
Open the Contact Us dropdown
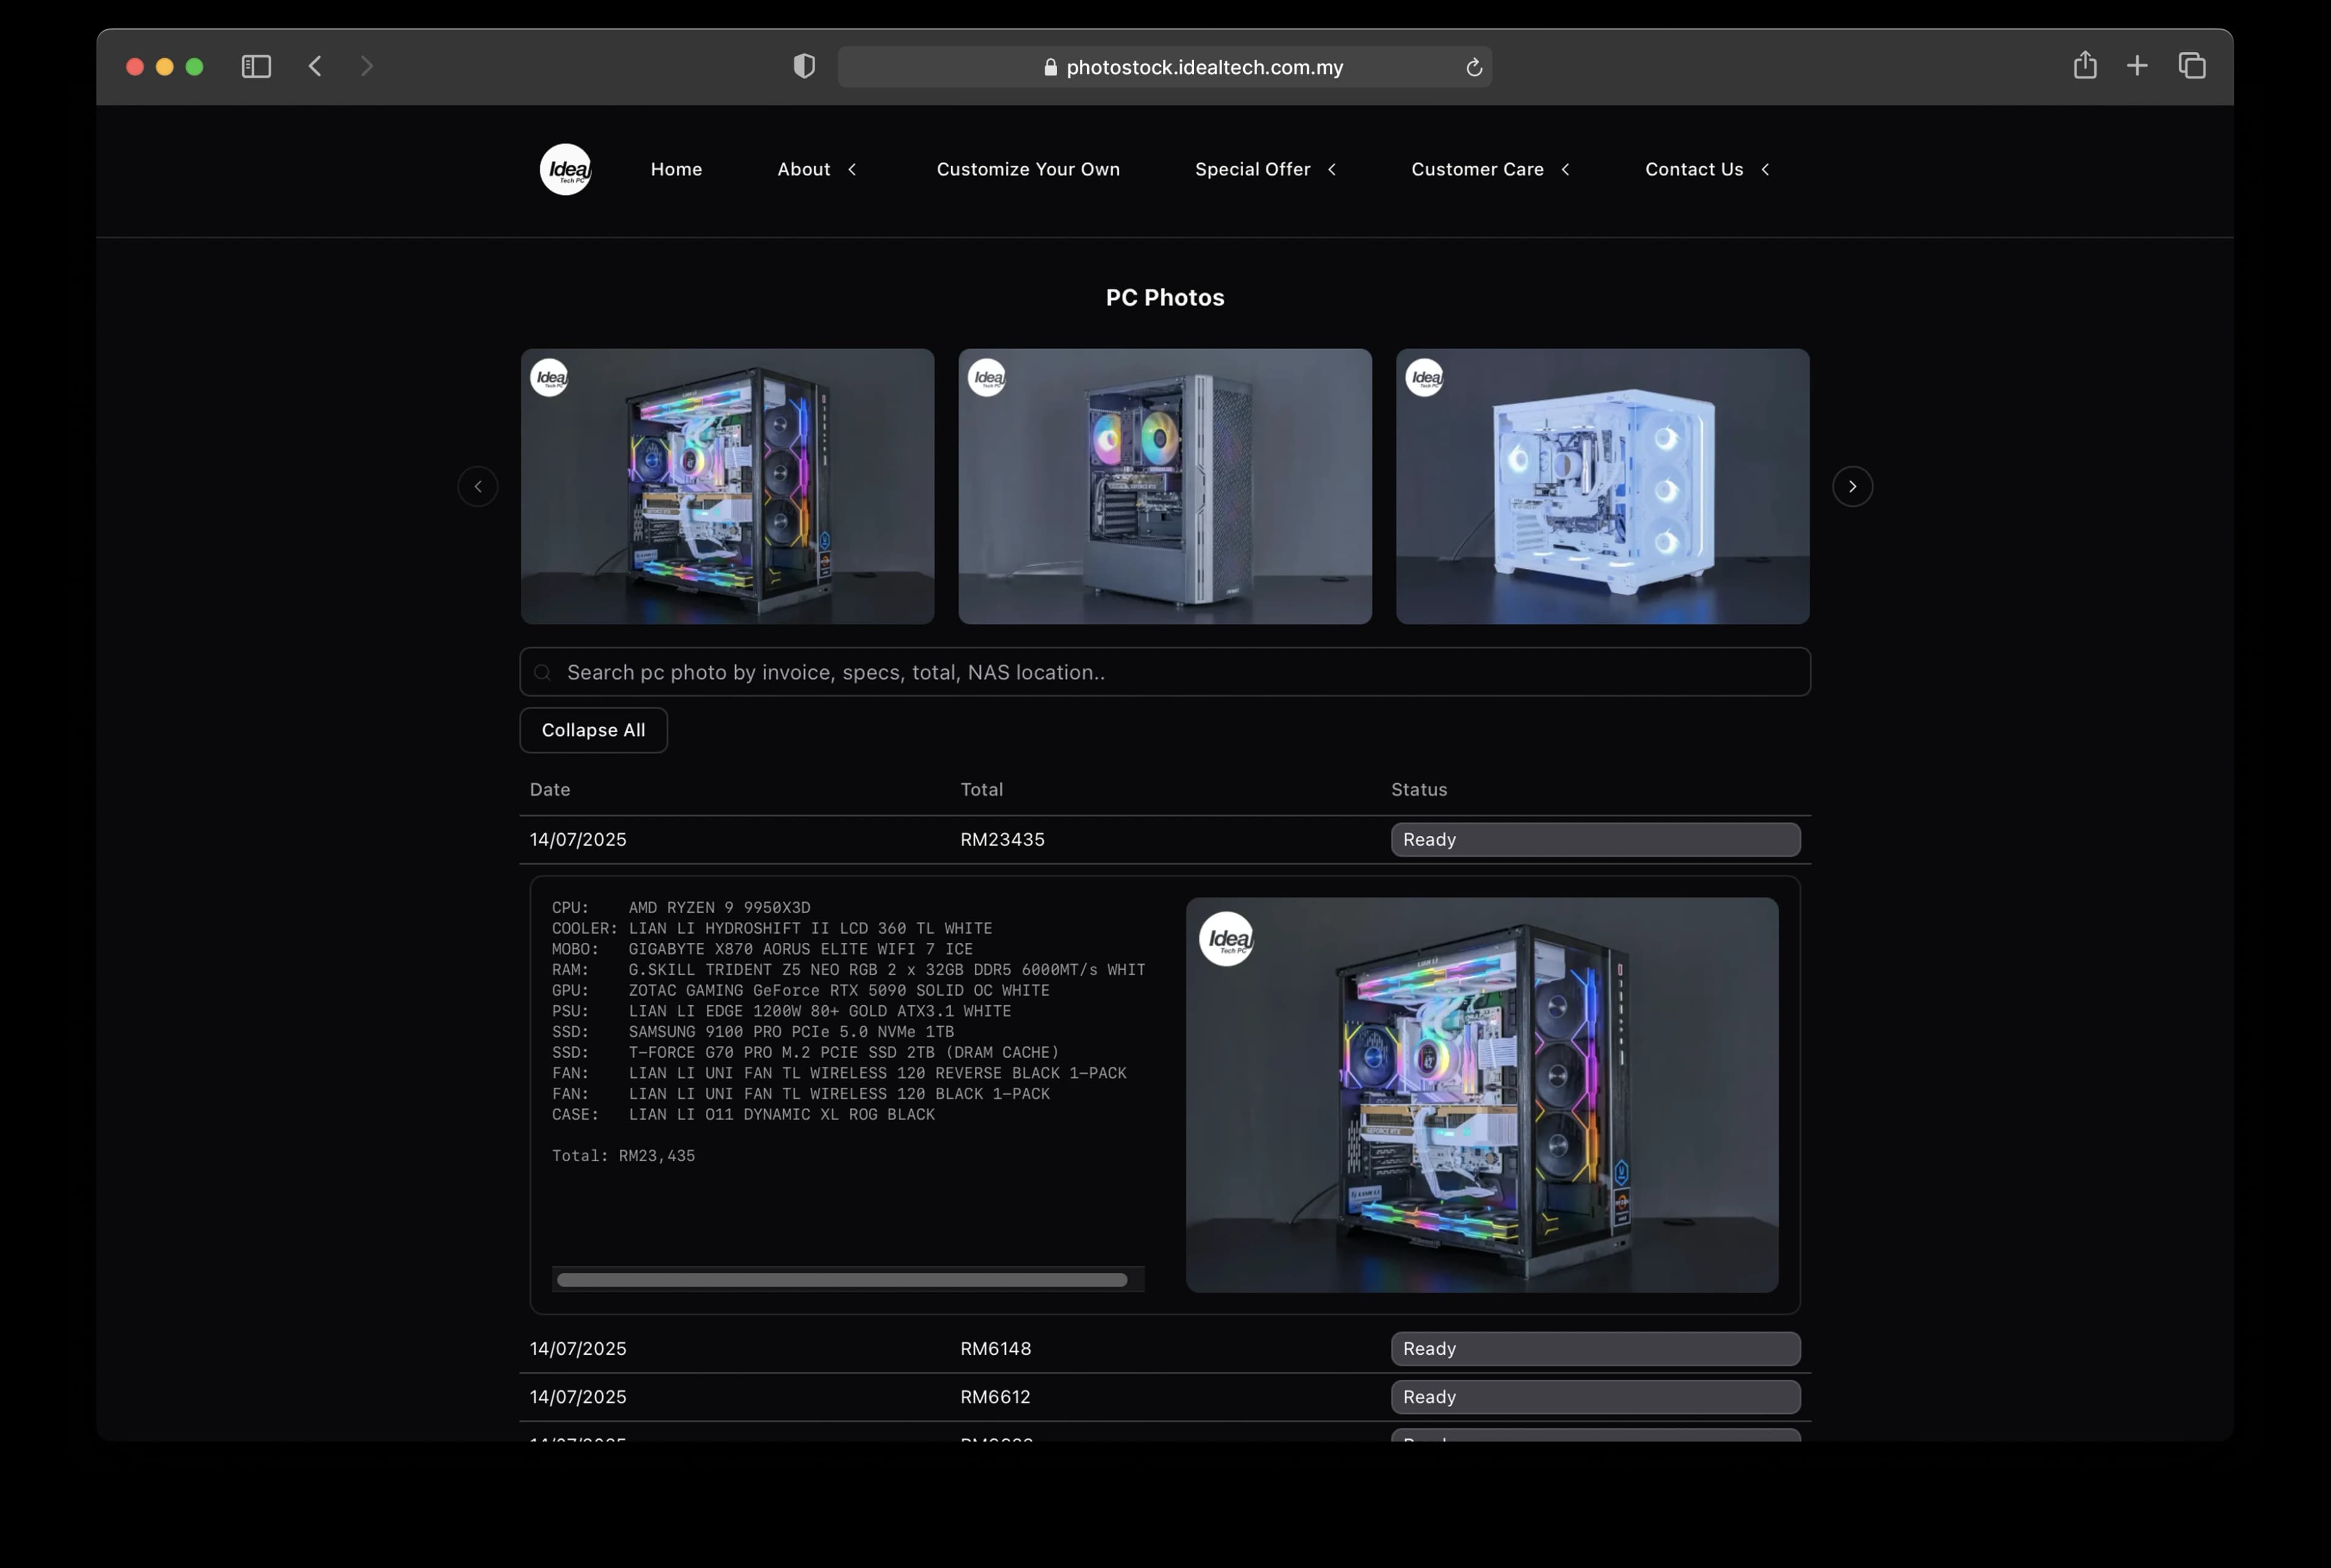tap(1707, 170)
